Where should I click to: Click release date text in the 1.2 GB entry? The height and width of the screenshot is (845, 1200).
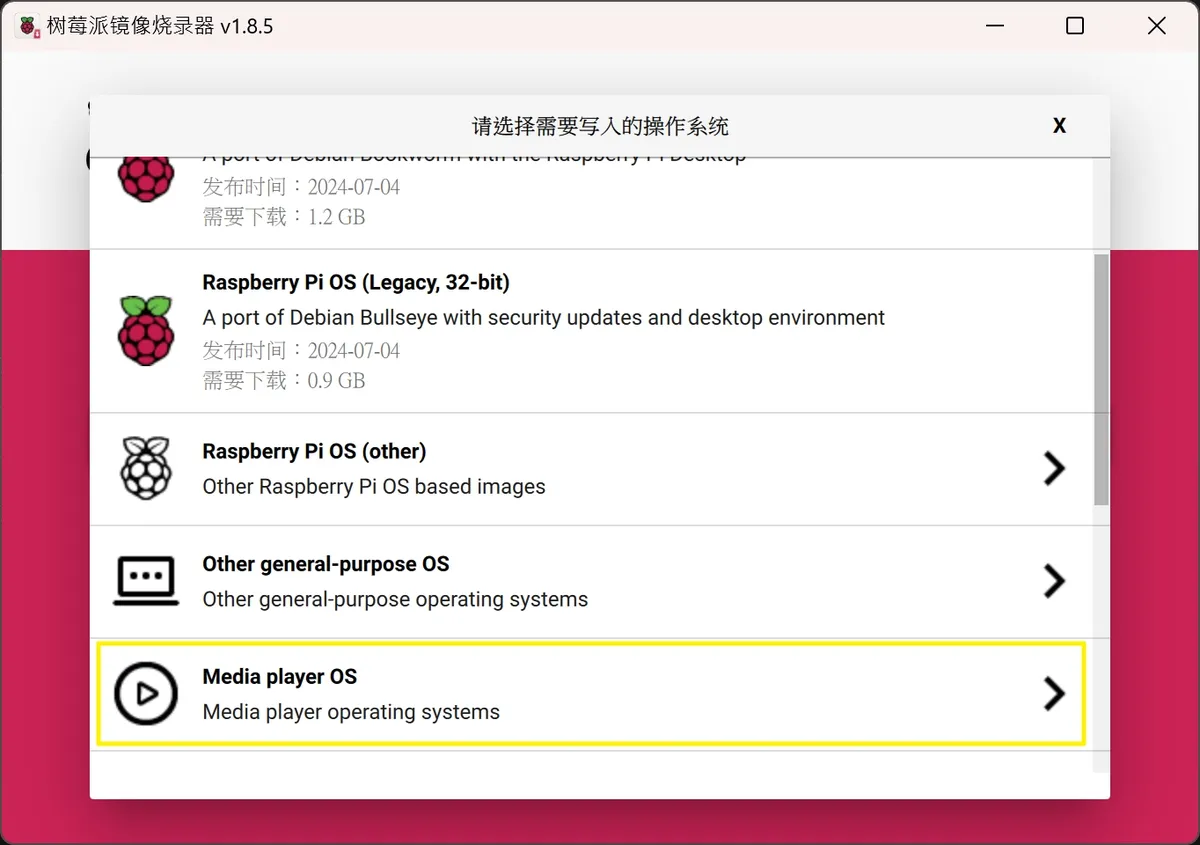(x=301, y=187)
